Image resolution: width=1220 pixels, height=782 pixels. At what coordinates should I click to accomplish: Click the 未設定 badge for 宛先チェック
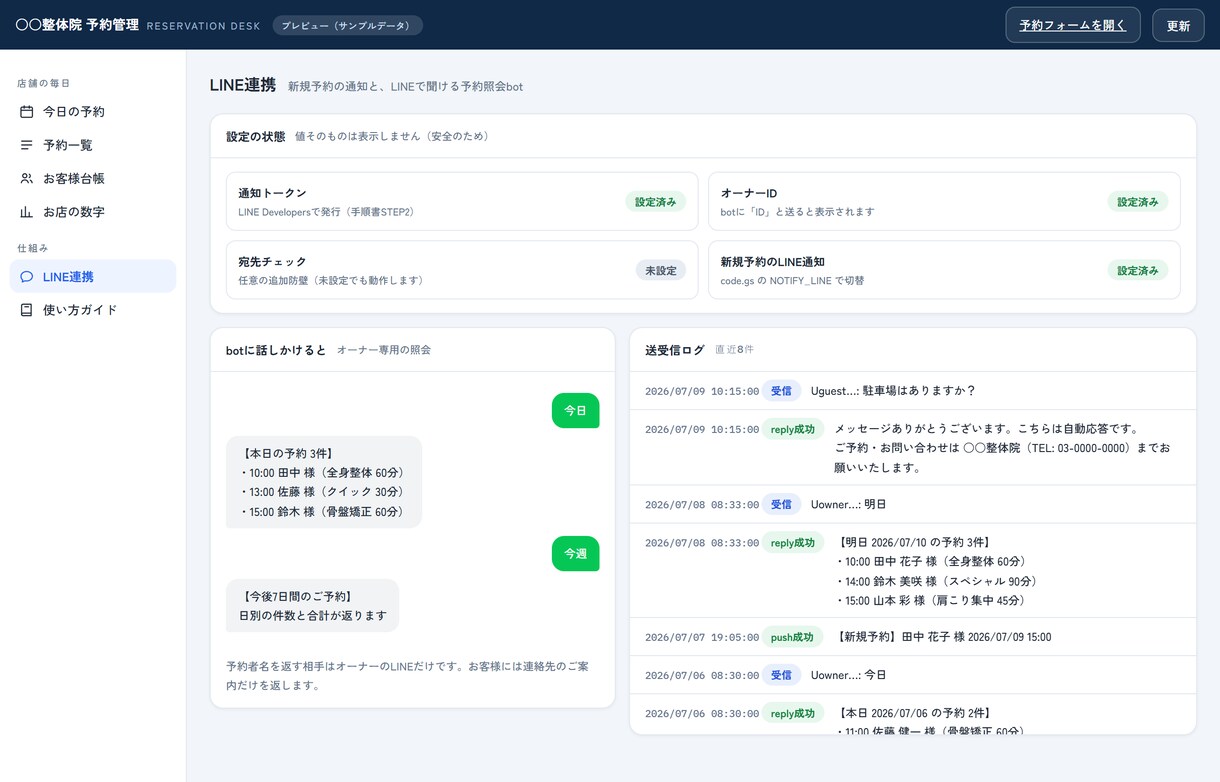661,270
